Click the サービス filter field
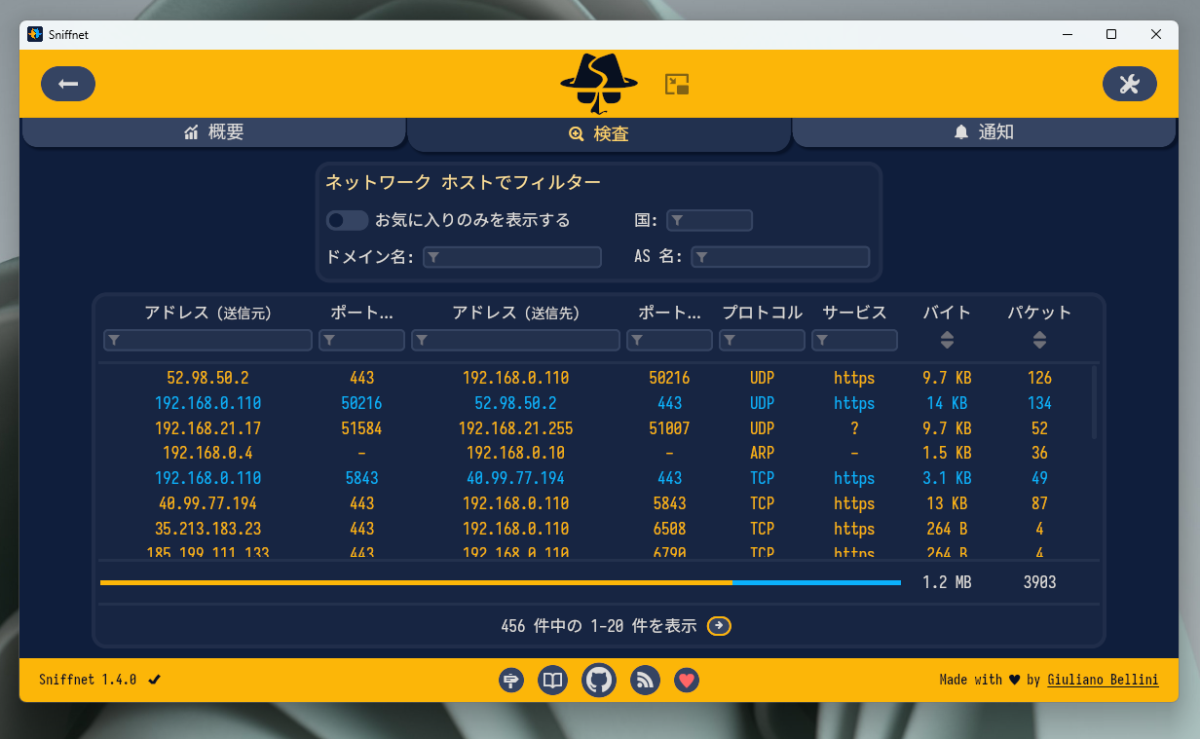This screenshot has width=1200, height=739. click(854, 341)
